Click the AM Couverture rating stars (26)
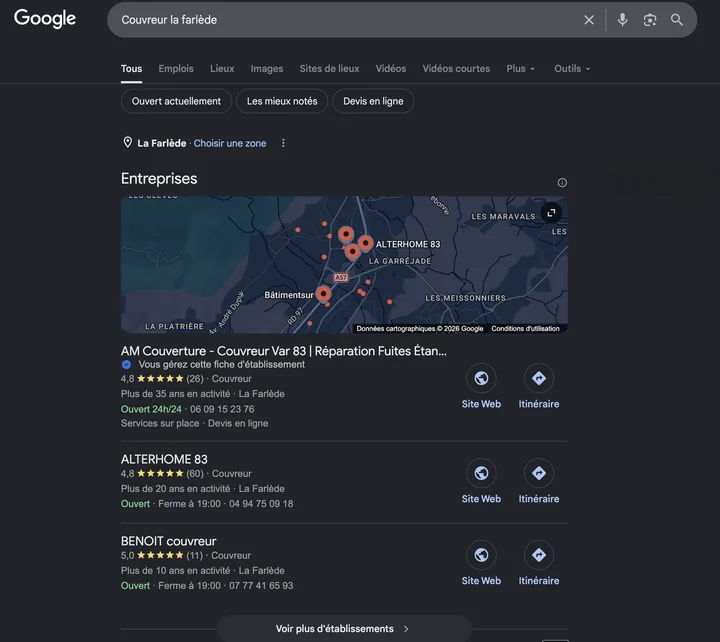720x642 pixels. (160, 379)
